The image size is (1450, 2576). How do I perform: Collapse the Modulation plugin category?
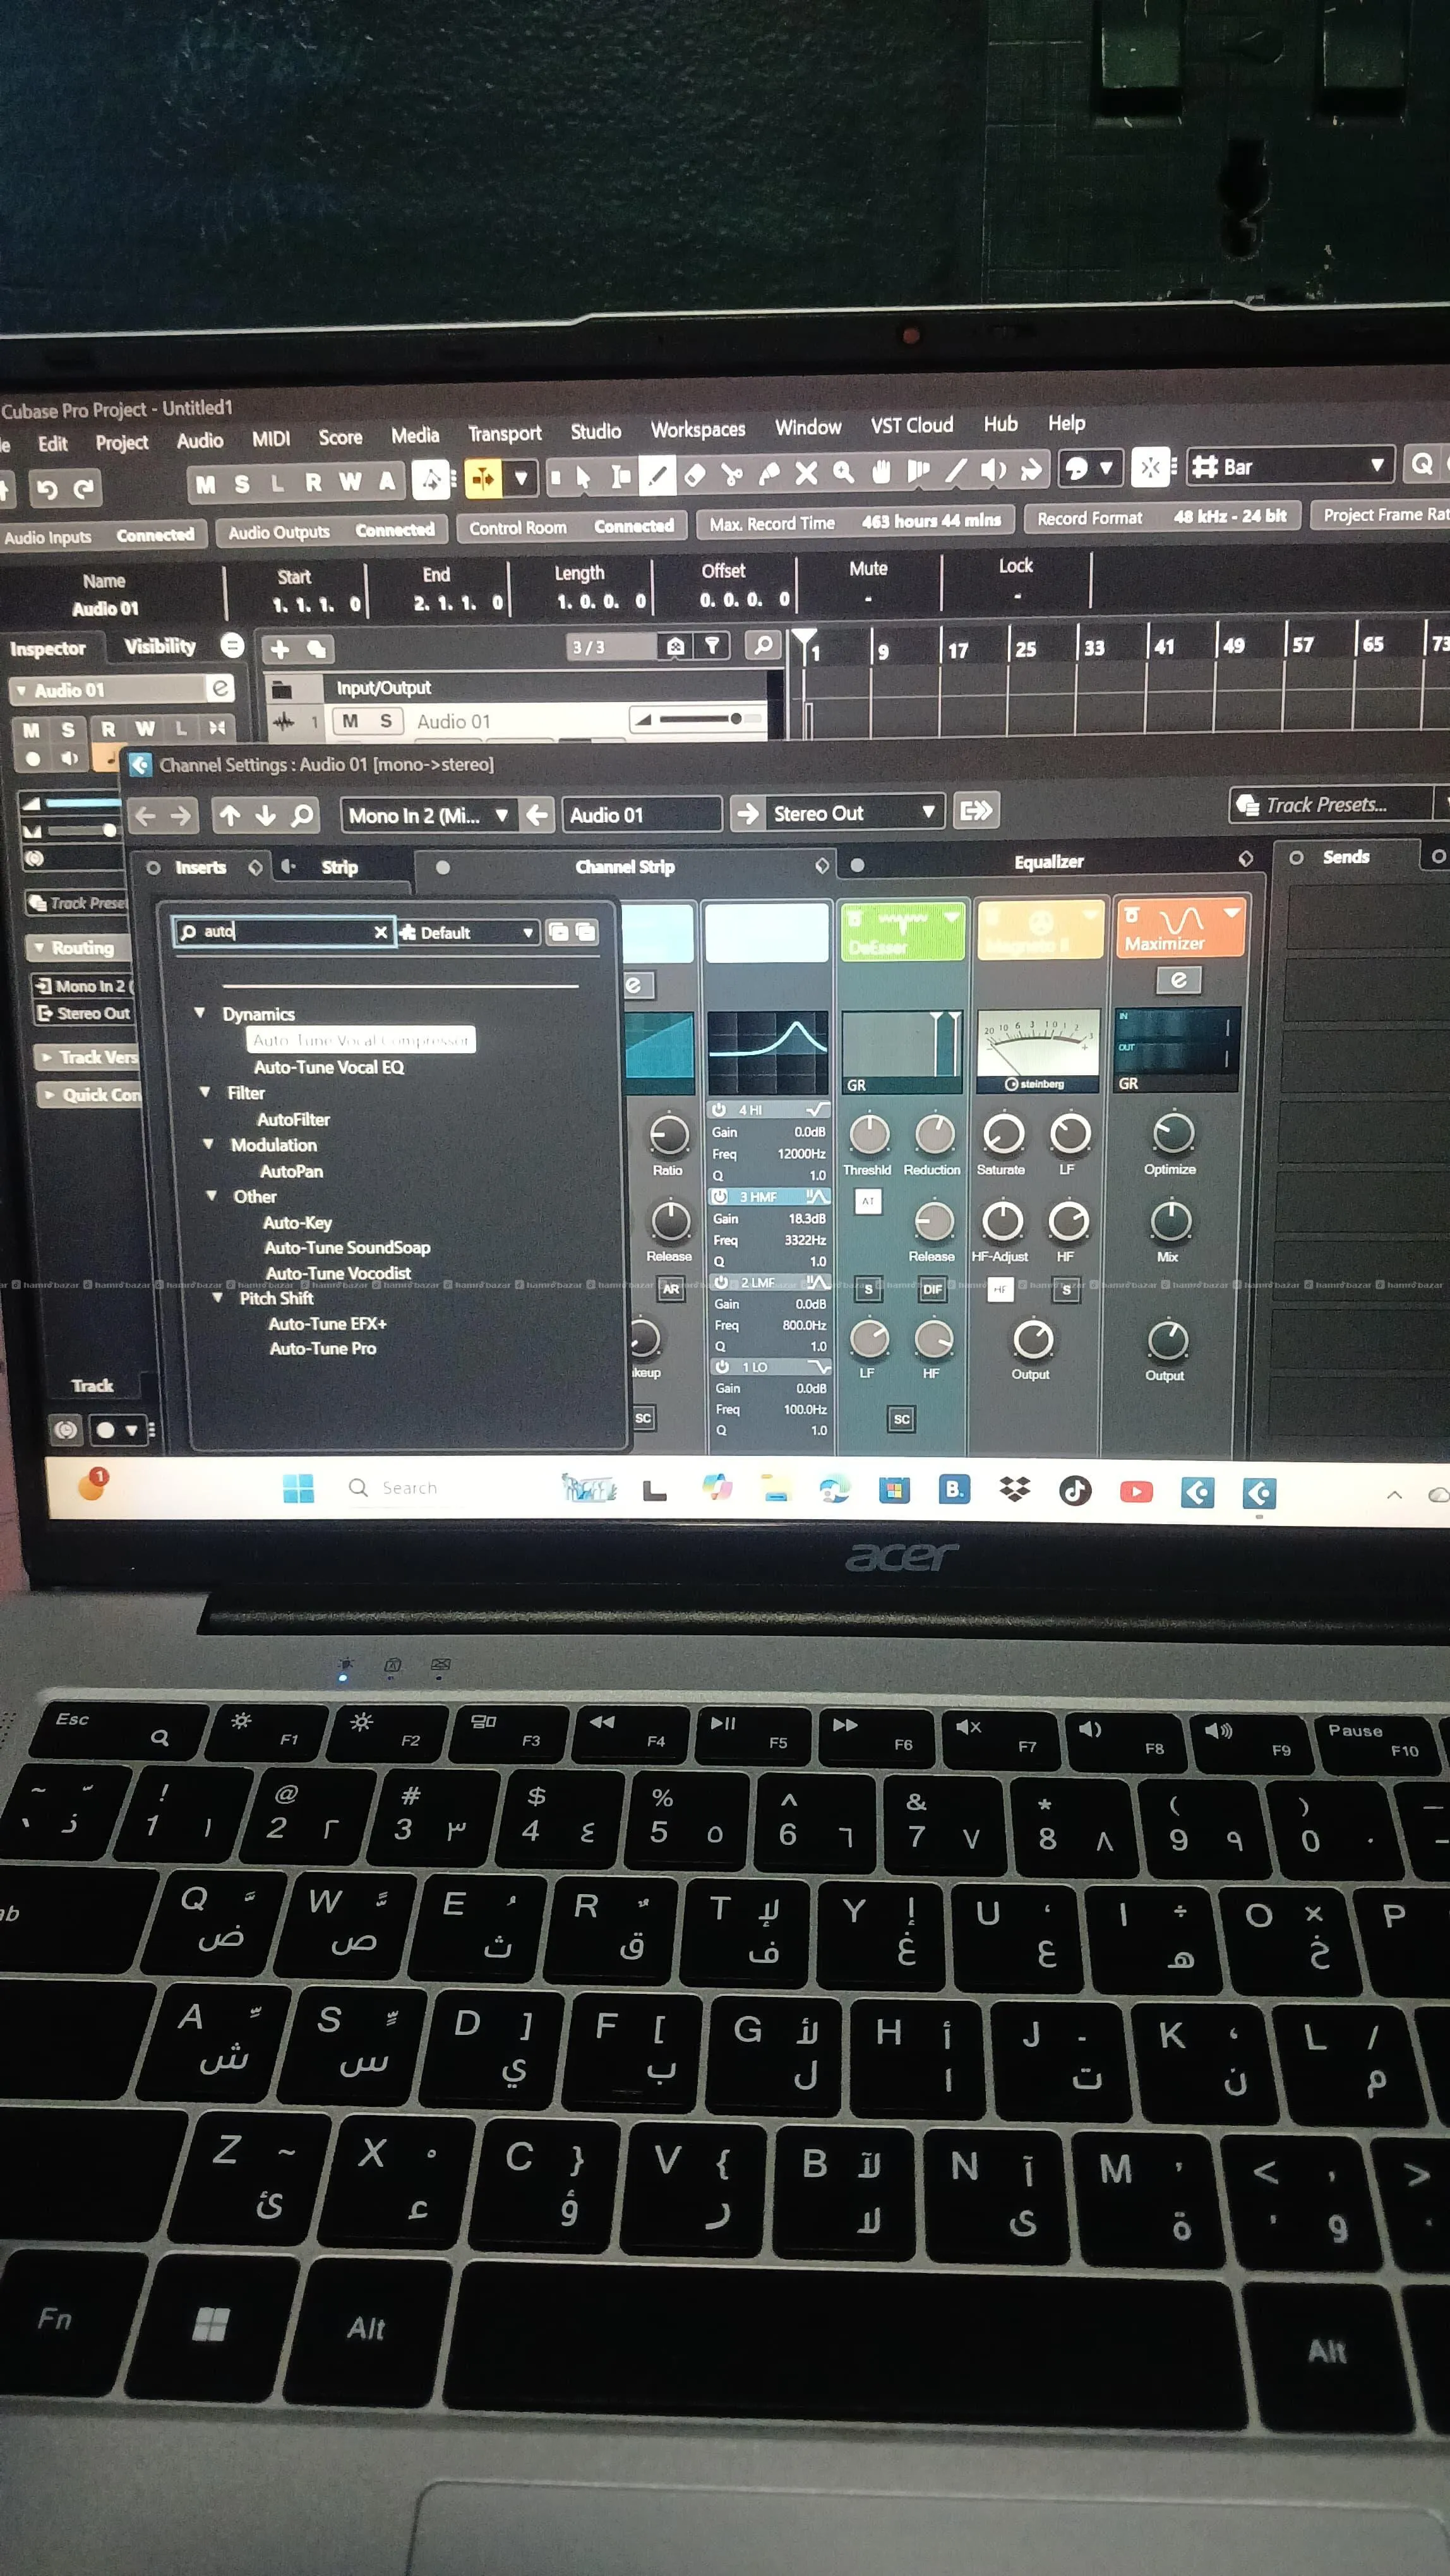coord(208,1144)
